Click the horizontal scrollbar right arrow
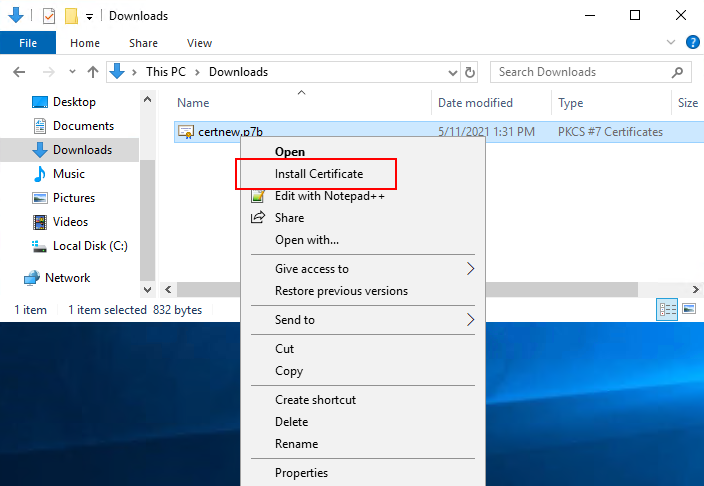The height and width of the screenshot is (486, 704). (695, 290)
